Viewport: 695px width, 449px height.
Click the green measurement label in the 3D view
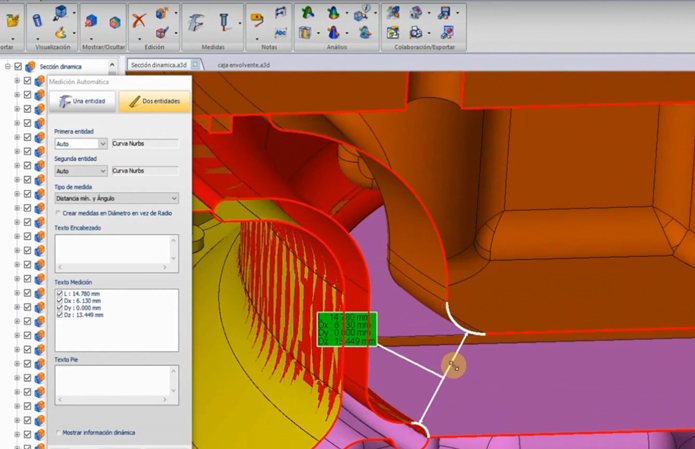point(347,330)
